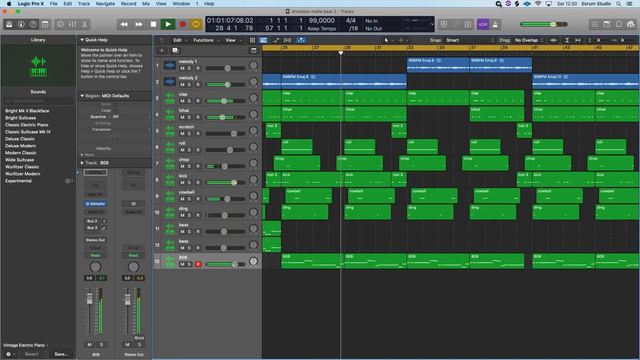
Task: Toggle the purple Count-in 1234 button
Action: tap(483, 24)
